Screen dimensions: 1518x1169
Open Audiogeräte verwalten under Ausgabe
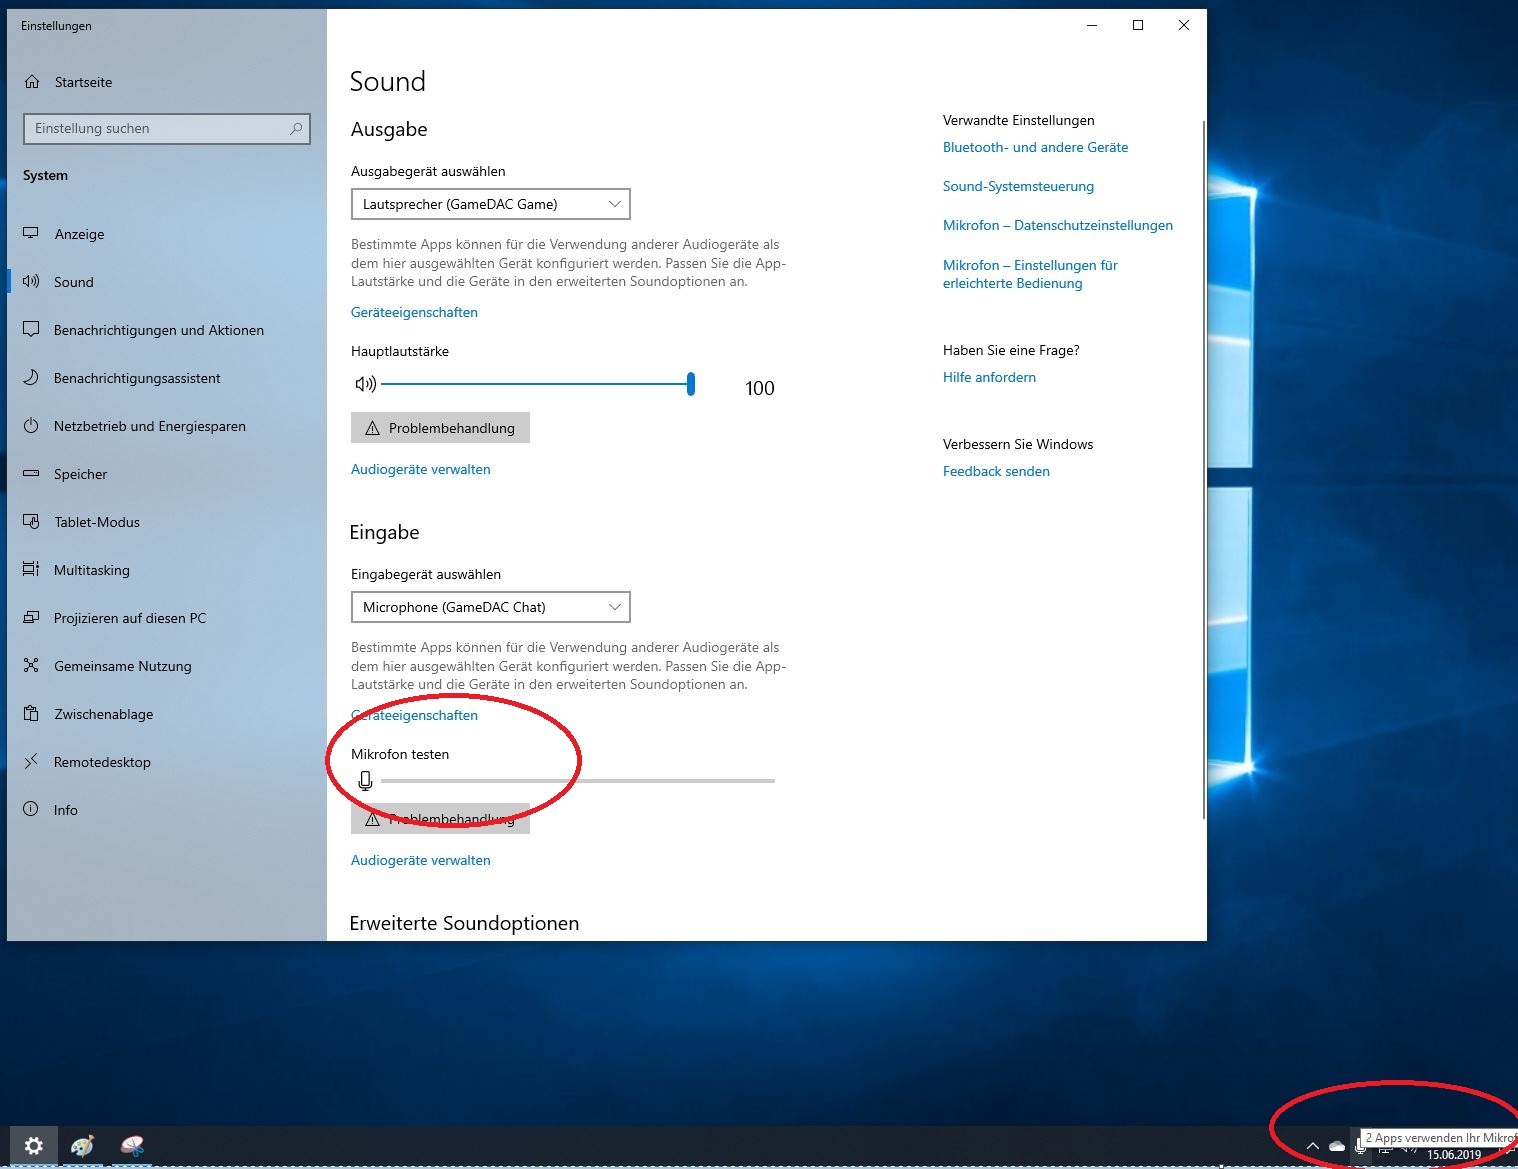[x=421, y=469]
